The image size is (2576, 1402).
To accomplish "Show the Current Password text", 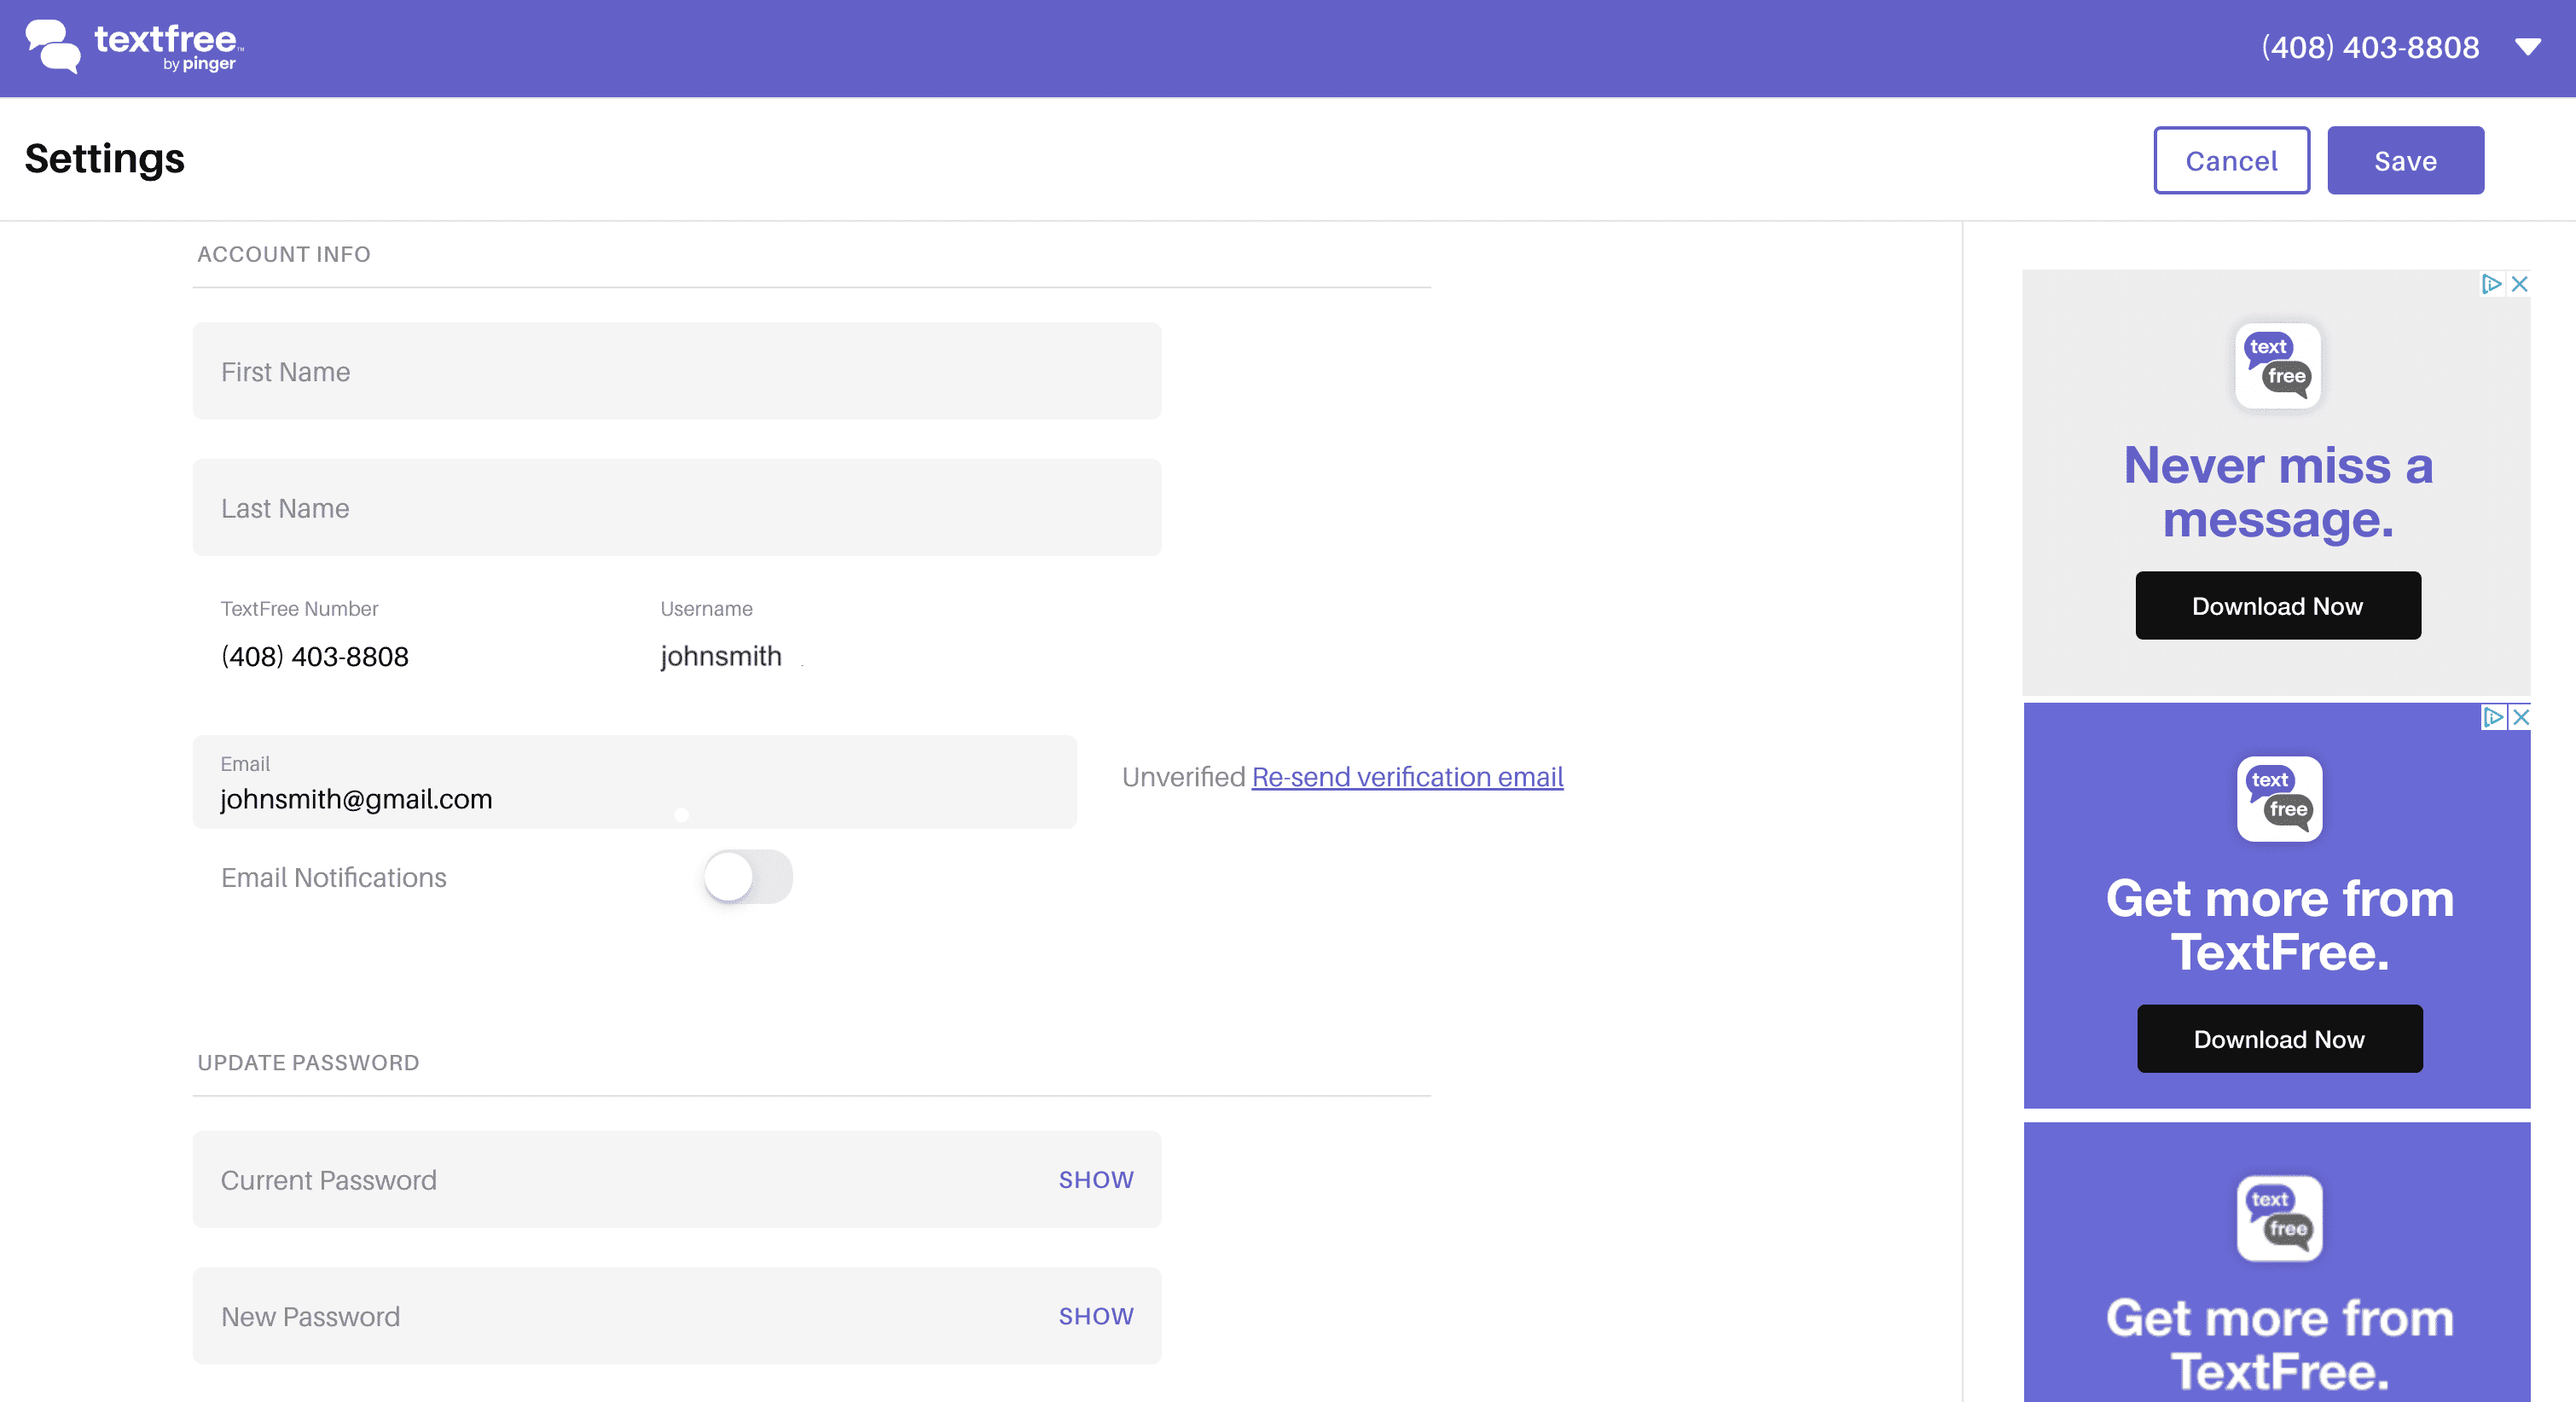I will 1095,1180.
